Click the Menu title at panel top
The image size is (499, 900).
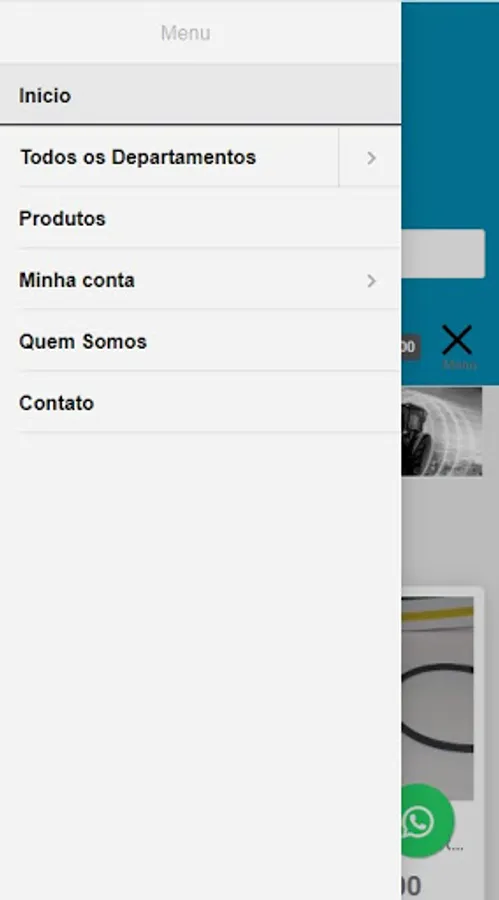[x=185, y=33]
